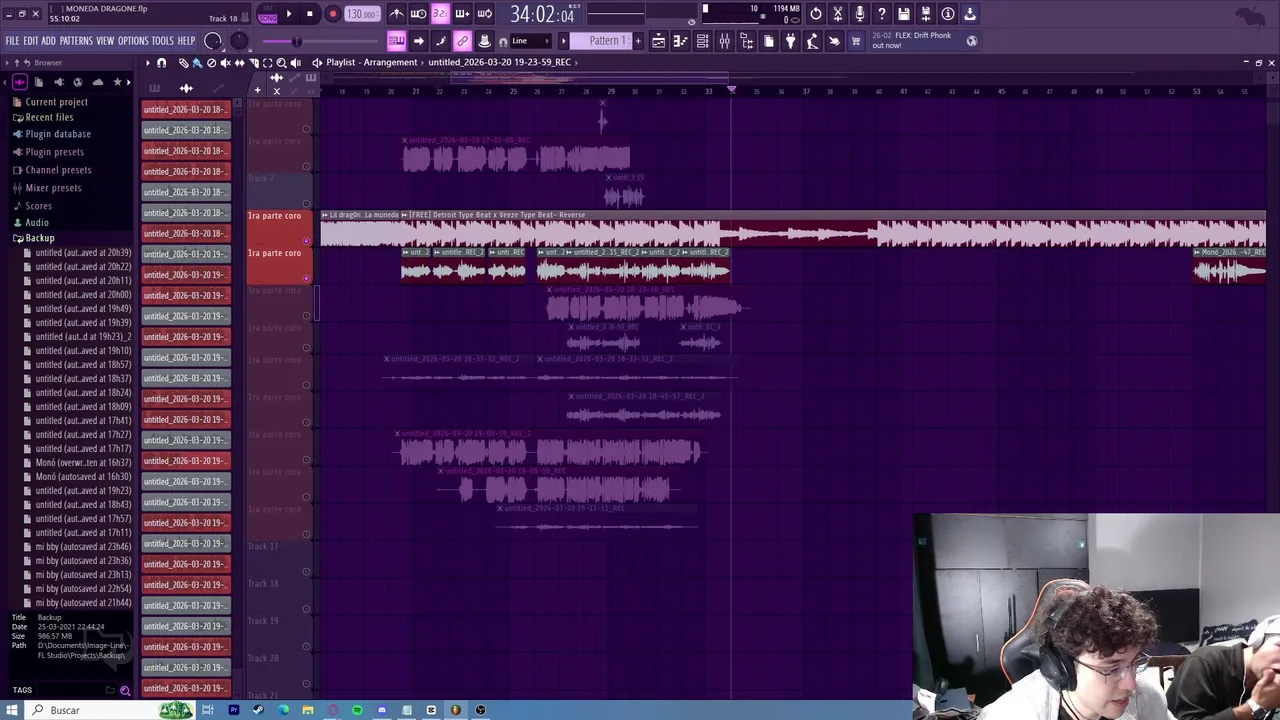
Task: Click the main volume knob
Action: click(213, 41)
